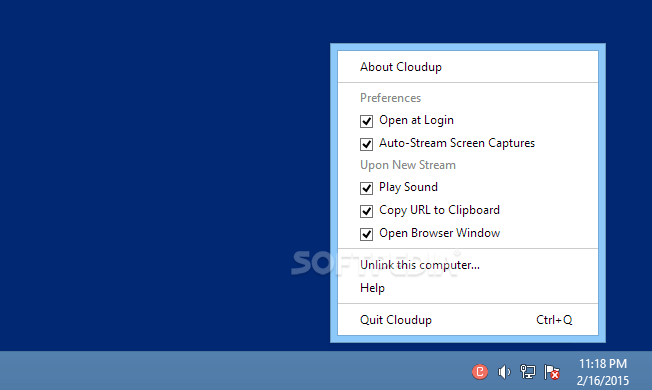Choose Quit Cloudup from the menu

tap(468, 320)
